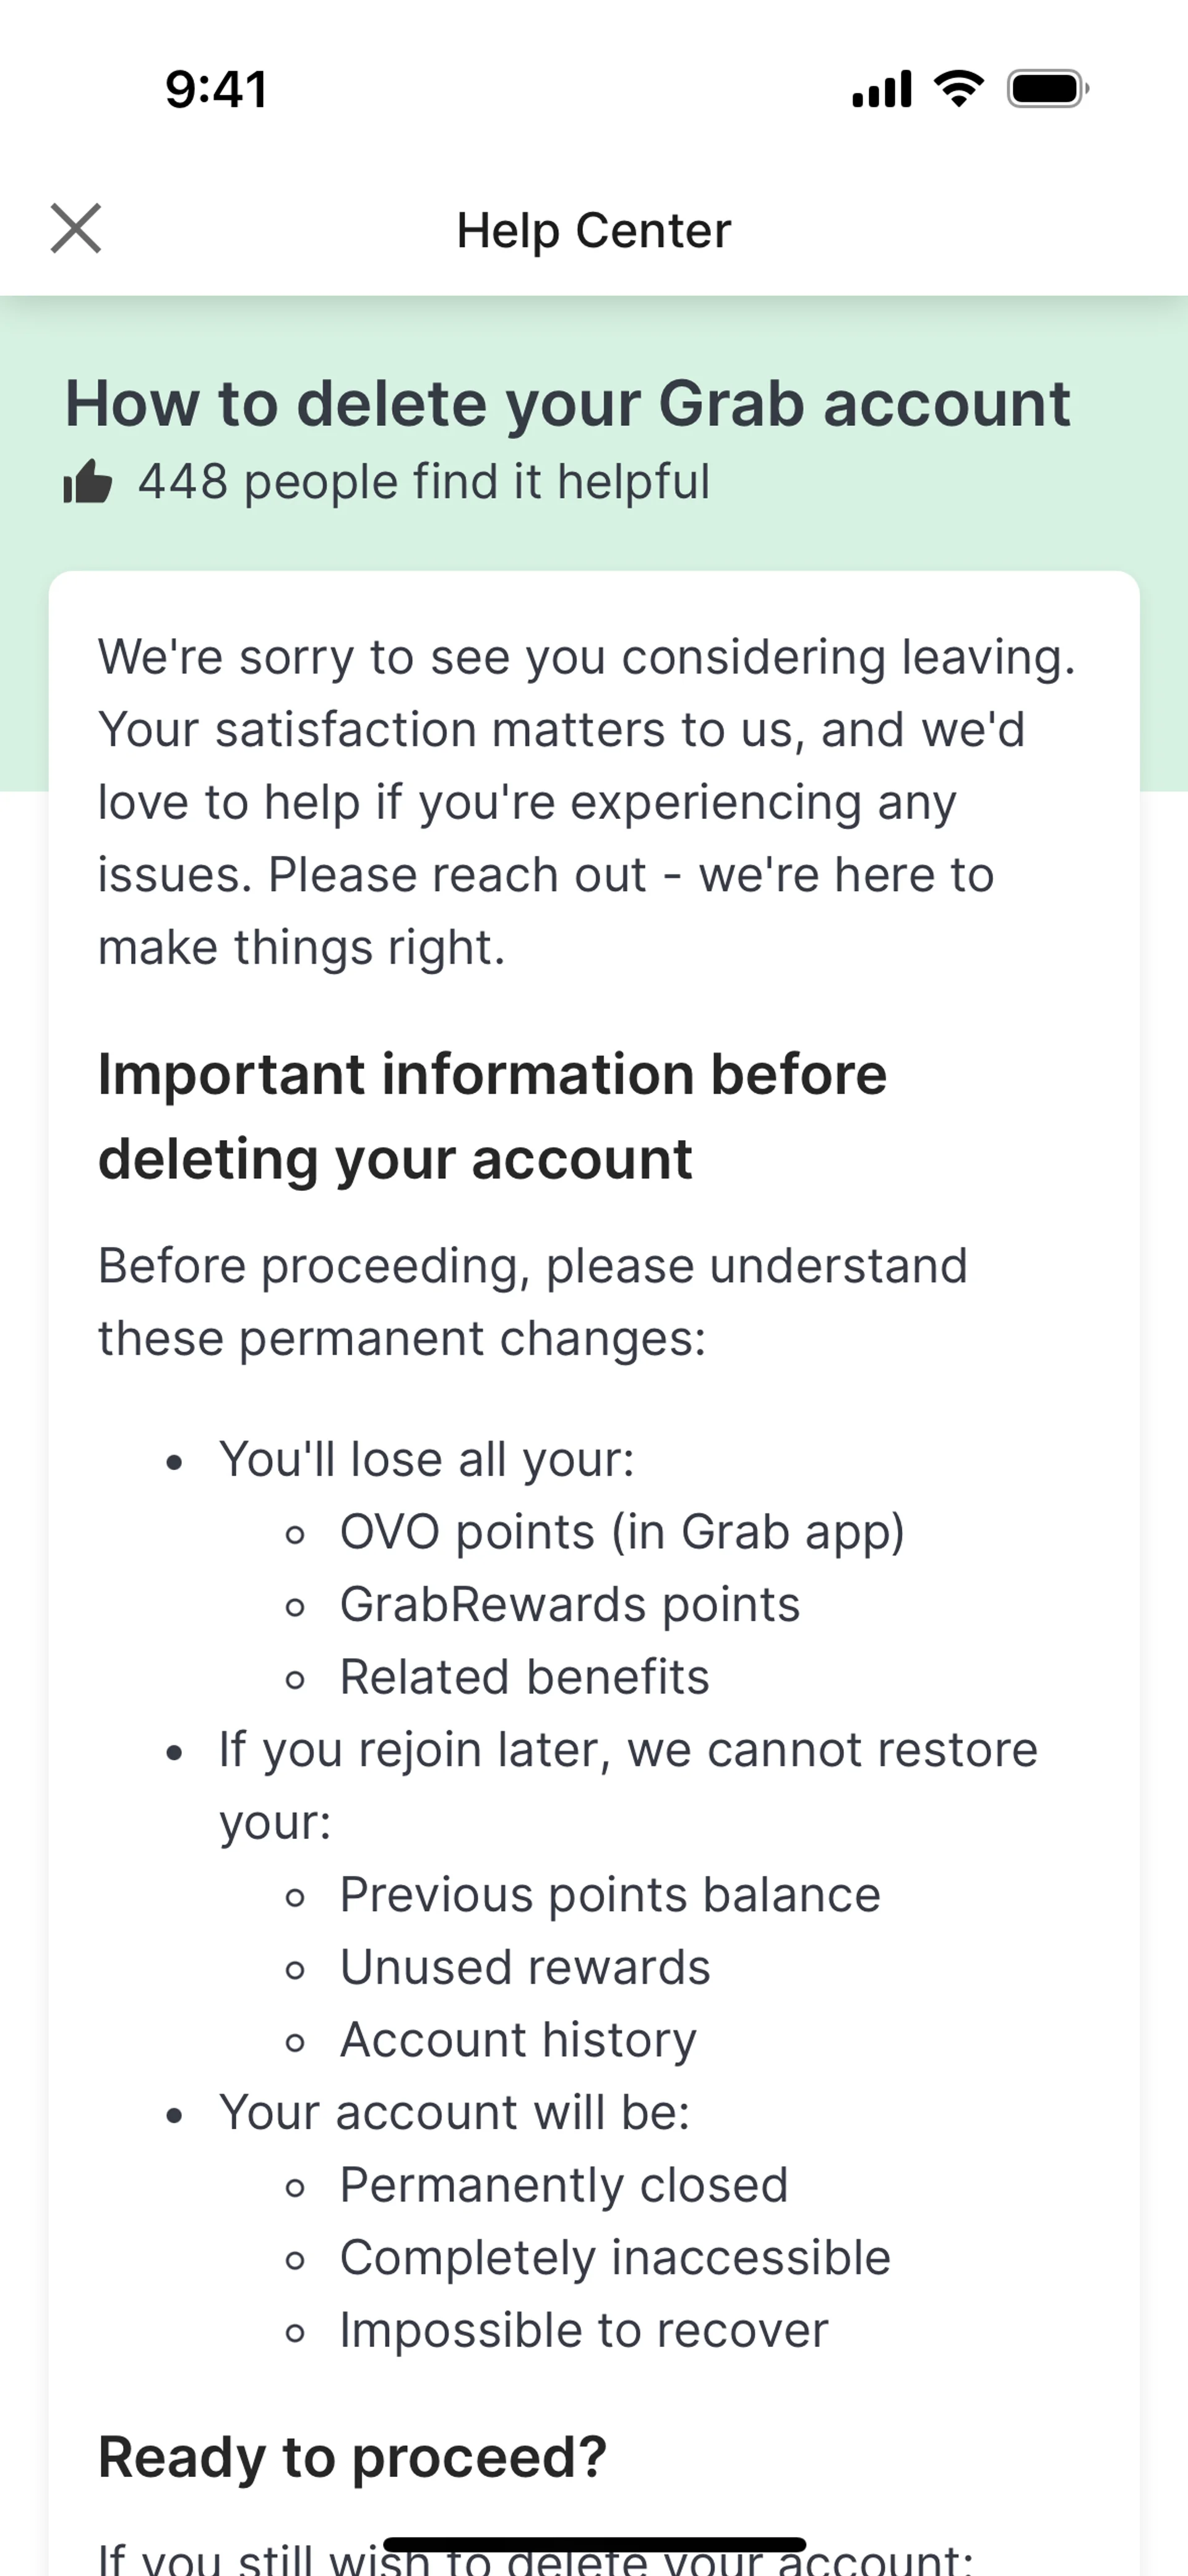Screen dimensions: 1188x2576
Task: Tap the "How to delete your Grab account" title
Action: [x=567, y=403]
